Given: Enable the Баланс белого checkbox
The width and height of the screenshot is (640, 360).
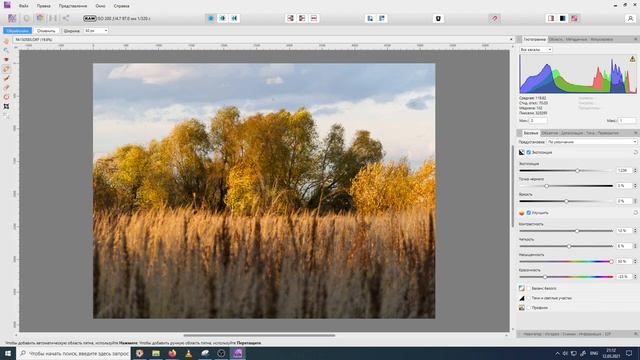Looking at the screenshot, I should pyautogui.click(x=529, y=289).
